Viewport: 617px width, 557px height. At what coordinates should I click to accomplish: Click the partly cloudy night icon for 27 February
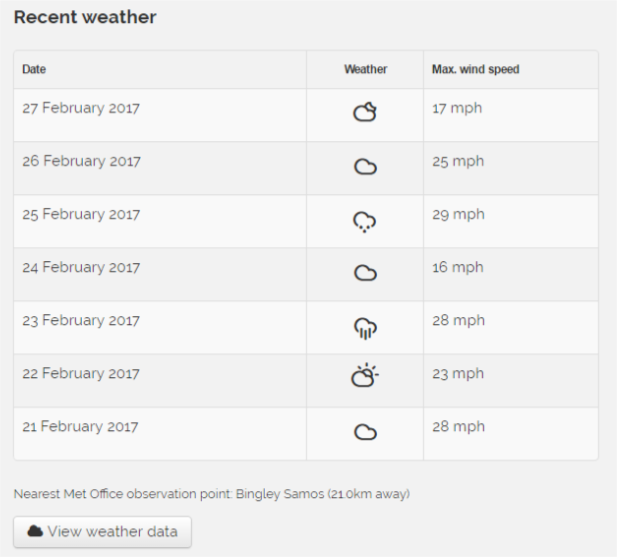coord(365,112)
